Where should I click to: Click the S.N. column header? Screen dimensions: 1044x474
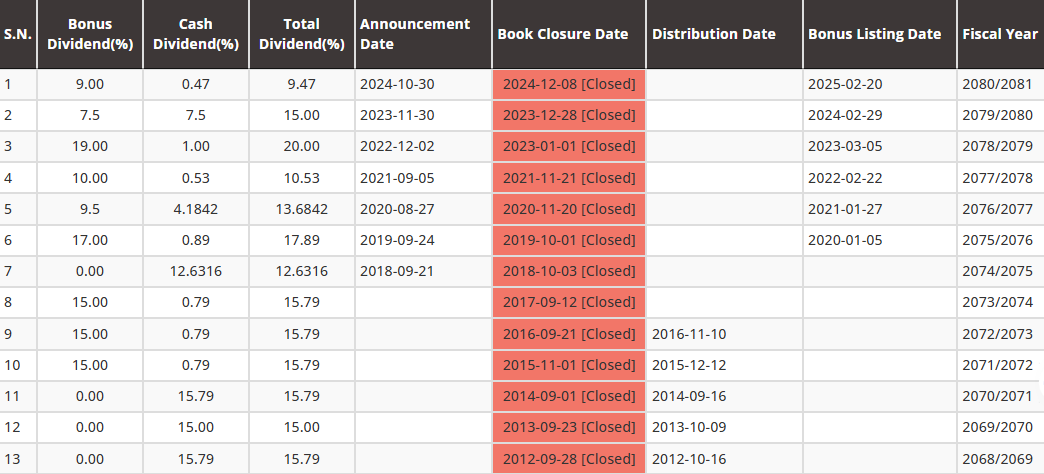point(16,34)
